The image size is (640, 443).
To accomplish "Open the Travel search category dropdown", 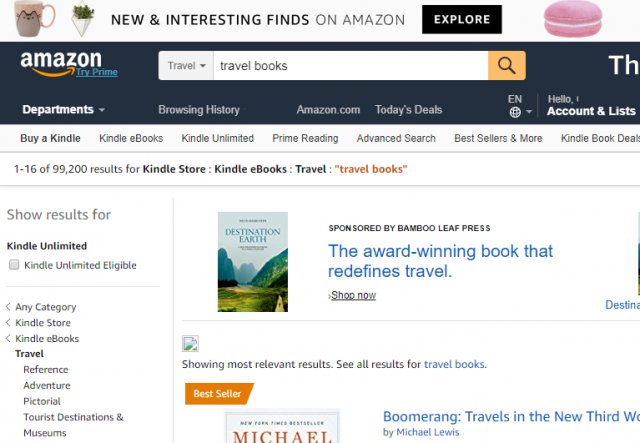I will click(x=186, y=65).
